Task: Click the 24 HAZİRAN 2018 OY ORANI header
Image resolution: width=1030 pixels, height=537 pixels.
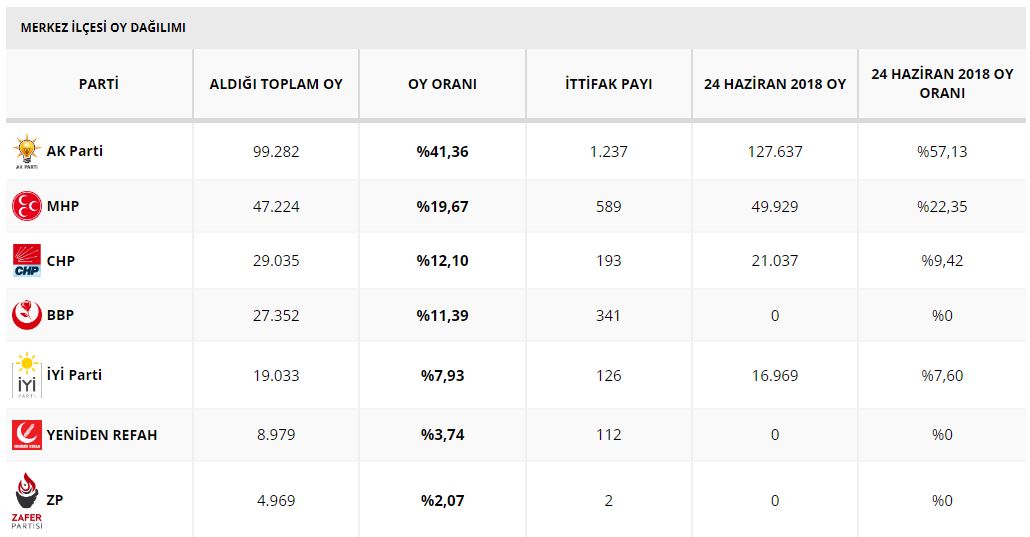Action: [942, 84]
